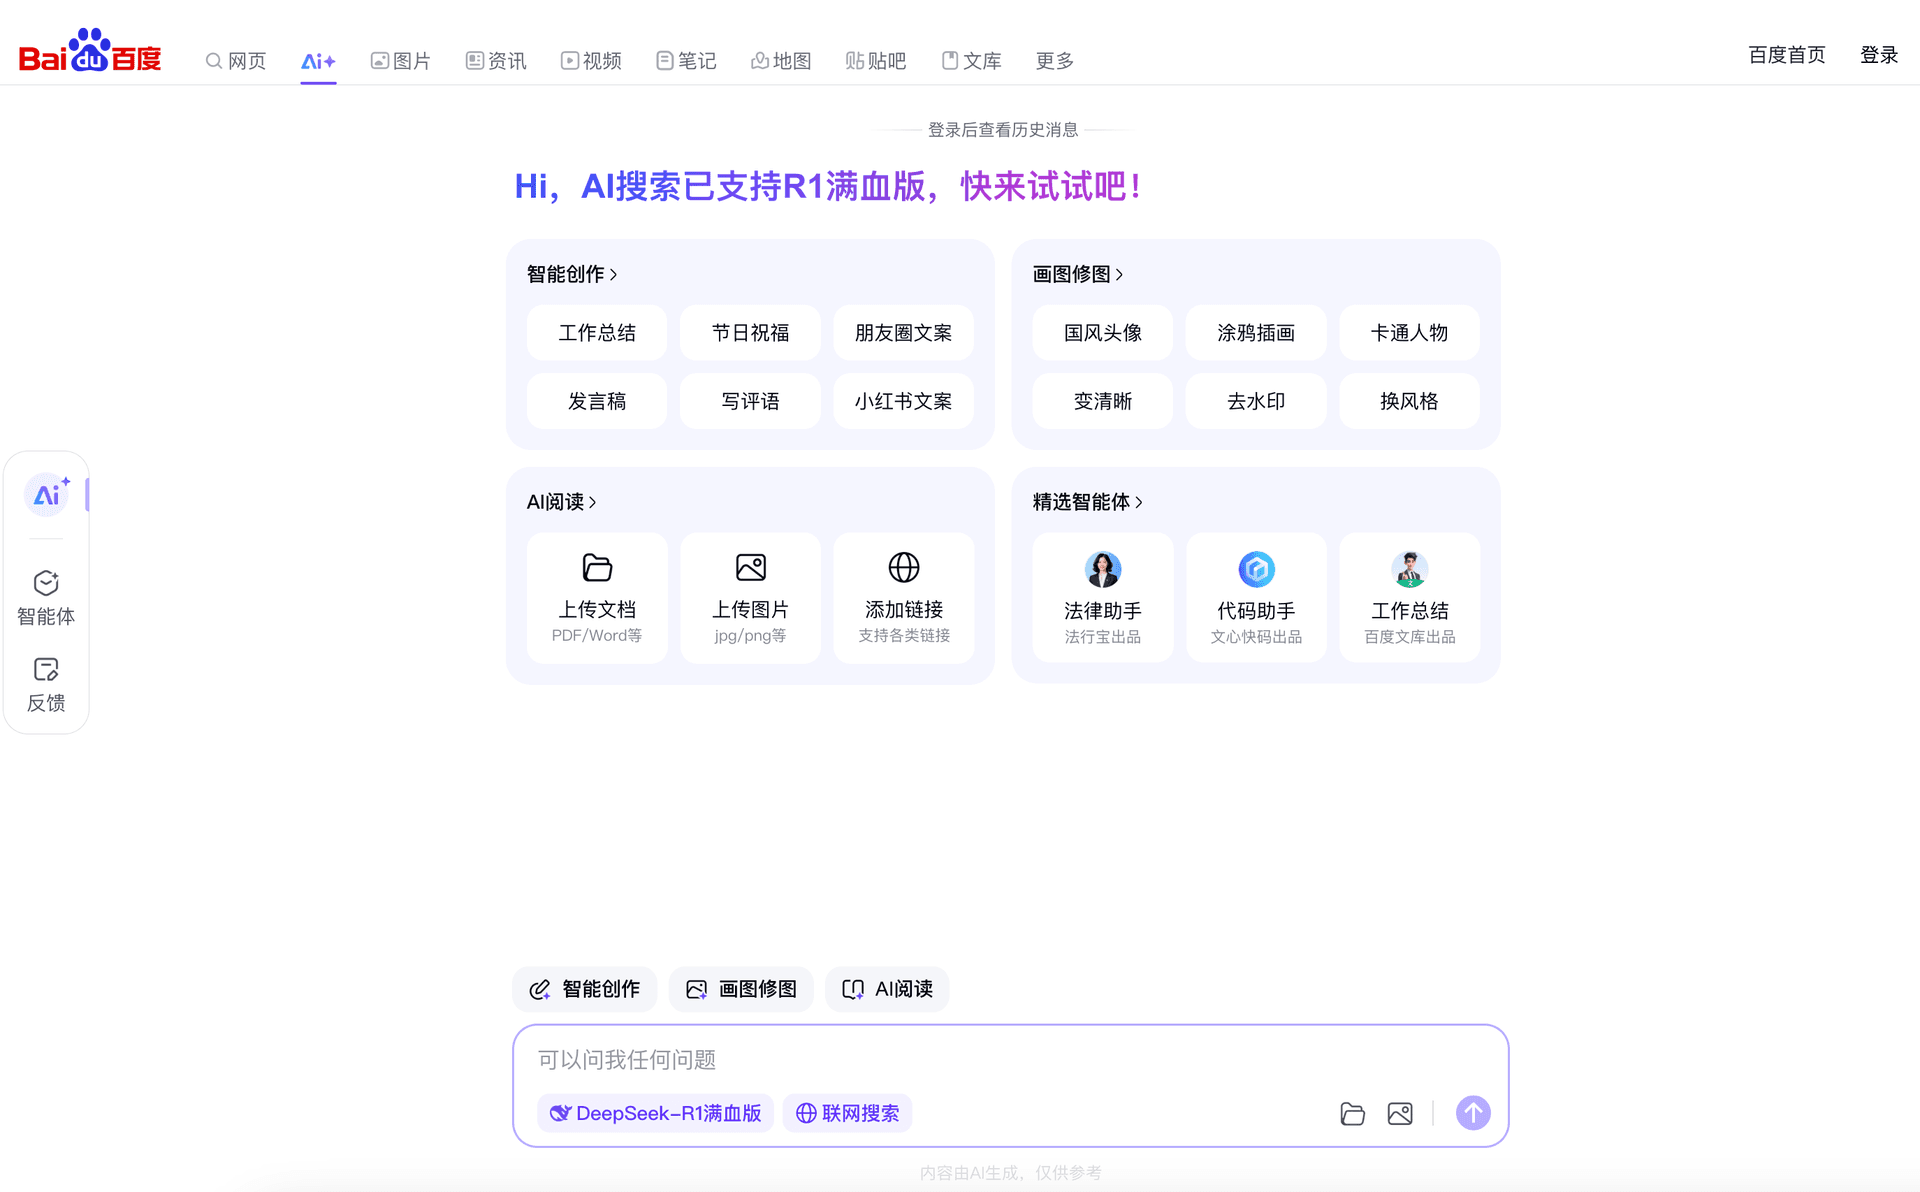Toggle DeepSeek-R1满血版 model selector

656,1112
